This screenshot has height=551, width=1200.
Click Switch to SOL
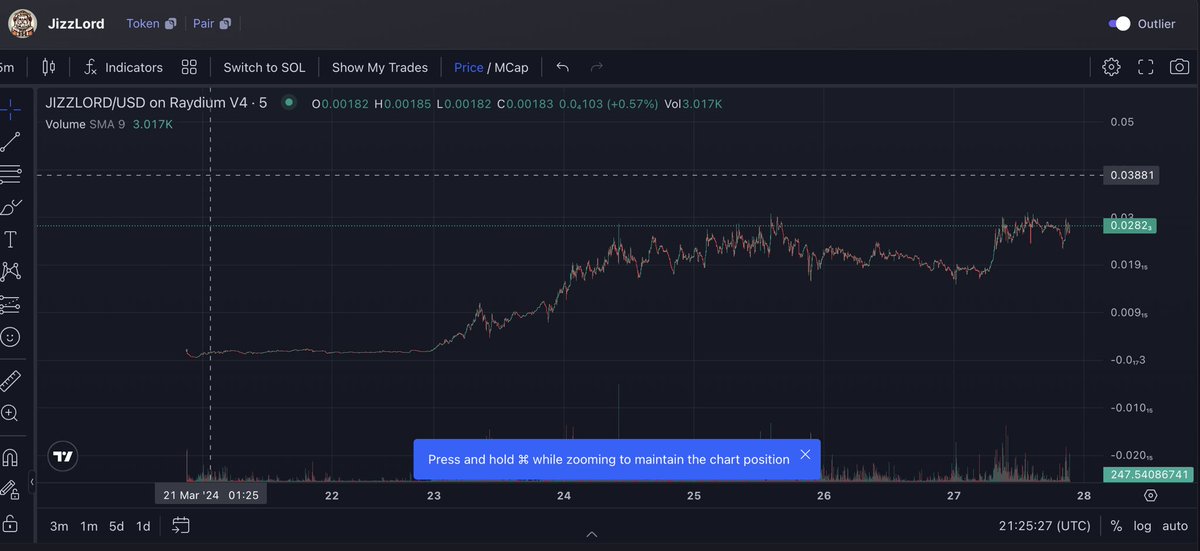(x=264, y=67)
